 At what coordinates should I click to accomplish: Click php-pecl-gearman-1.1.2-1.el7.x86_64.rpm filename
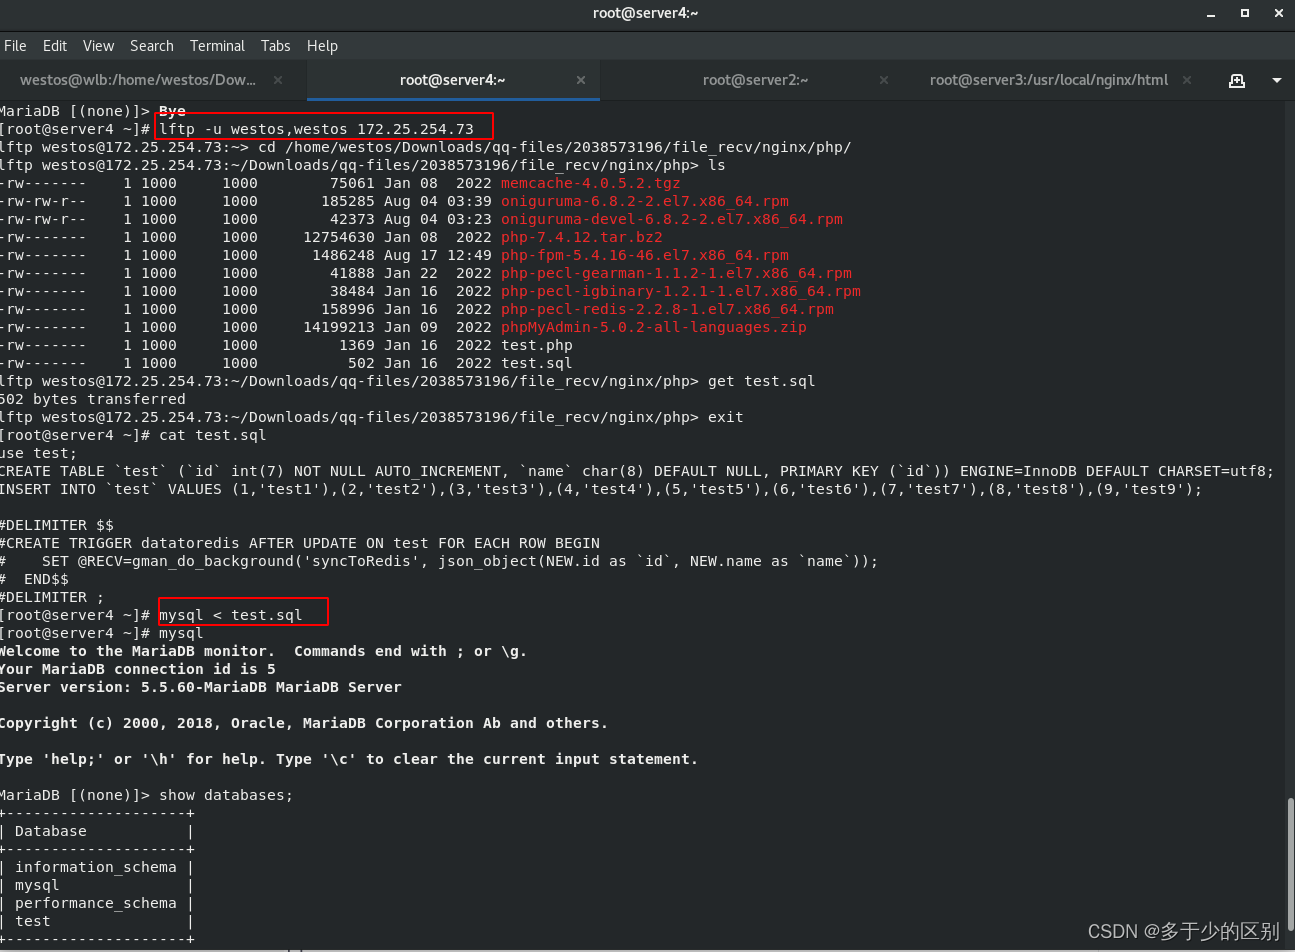point(676,273)
